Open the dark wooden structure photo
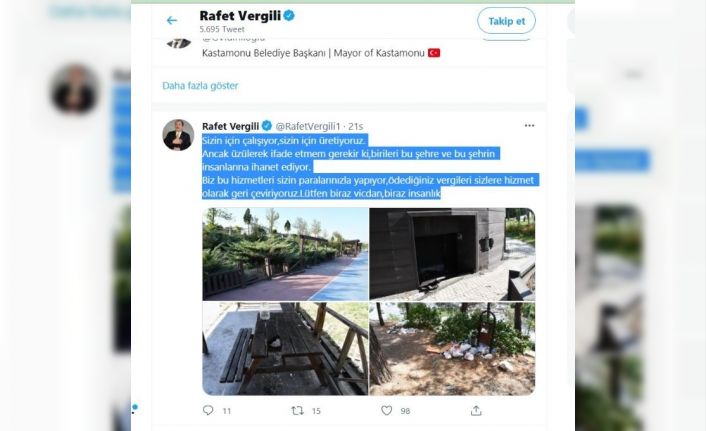 tap(452, 254)
